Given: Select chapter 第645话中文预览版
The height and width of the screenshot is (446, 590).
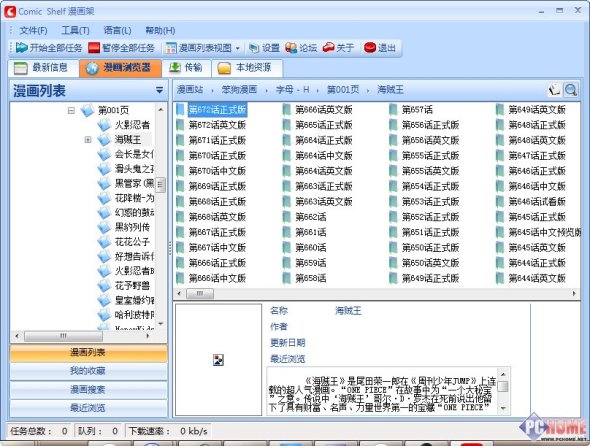Looking at the screenshot, I should click(544, 232).
